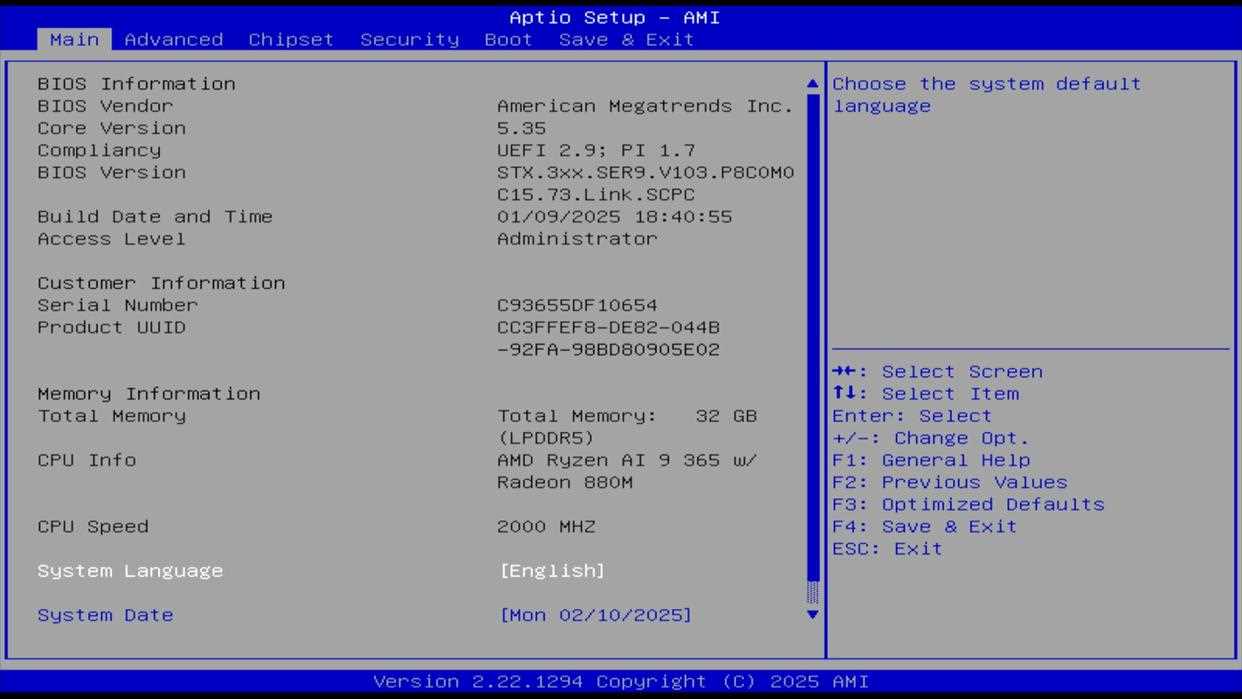Click the F3: Optimized Defaults hint

pyautogui.click(x=968, y=505)
